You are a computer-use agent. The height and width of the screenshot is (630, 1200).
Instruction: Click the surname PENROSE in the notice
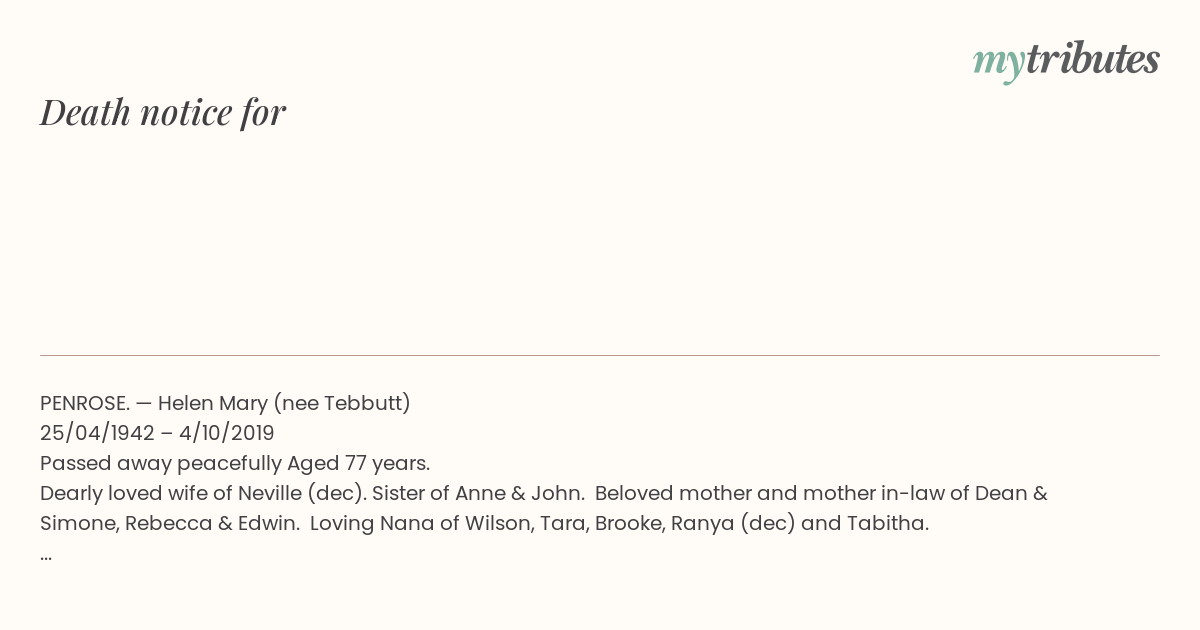click(85, 403)
